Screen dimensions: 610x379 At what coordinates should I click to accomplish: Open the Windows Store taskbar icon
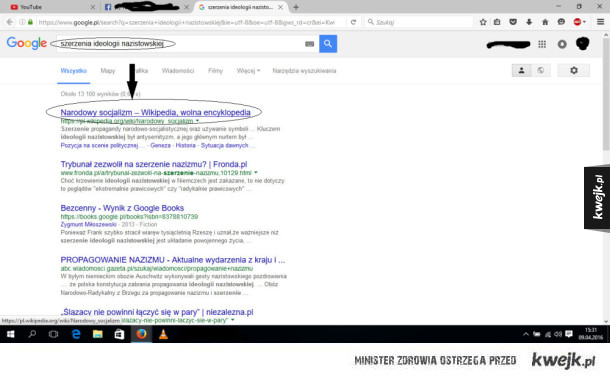click(119, 334)
